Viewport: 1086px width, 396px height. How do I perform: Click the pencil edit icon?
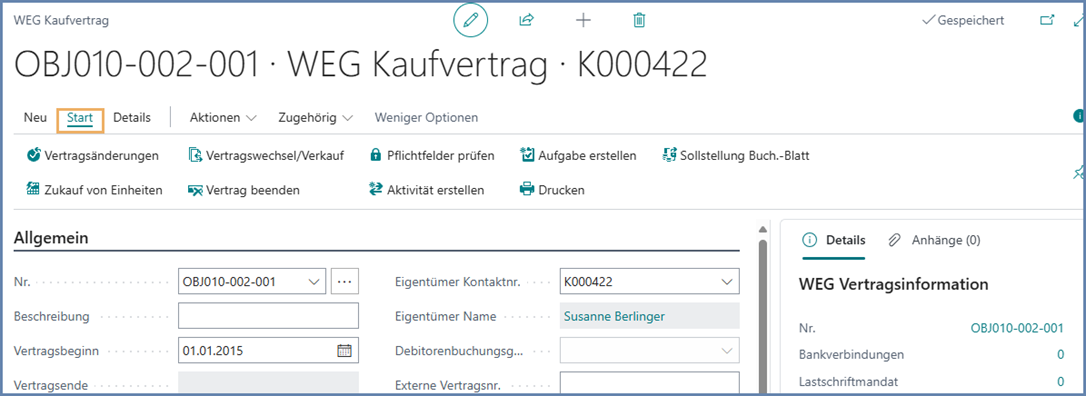471,21
